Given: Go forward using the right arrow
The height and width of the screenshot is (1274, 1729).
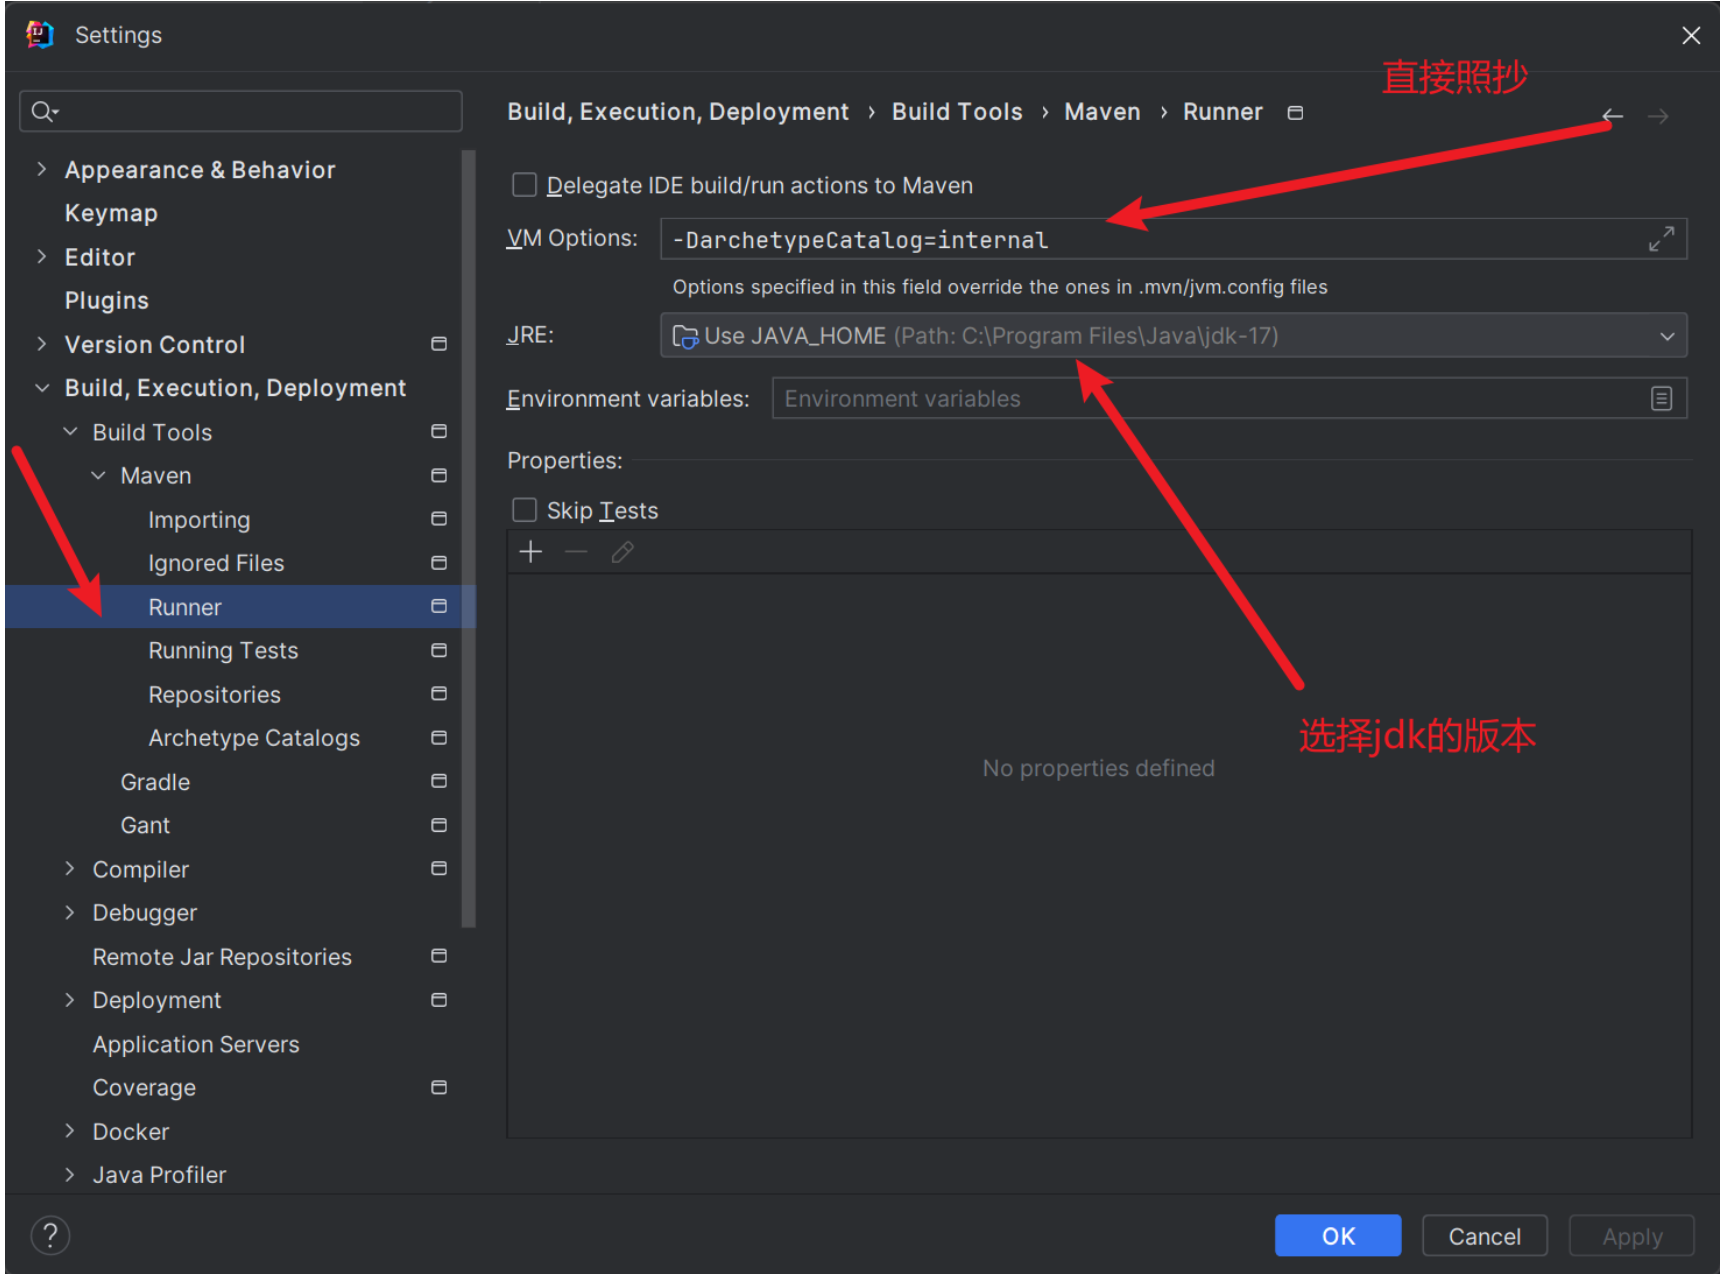Looking at the screenshot, I should (x=1658, y=116).
